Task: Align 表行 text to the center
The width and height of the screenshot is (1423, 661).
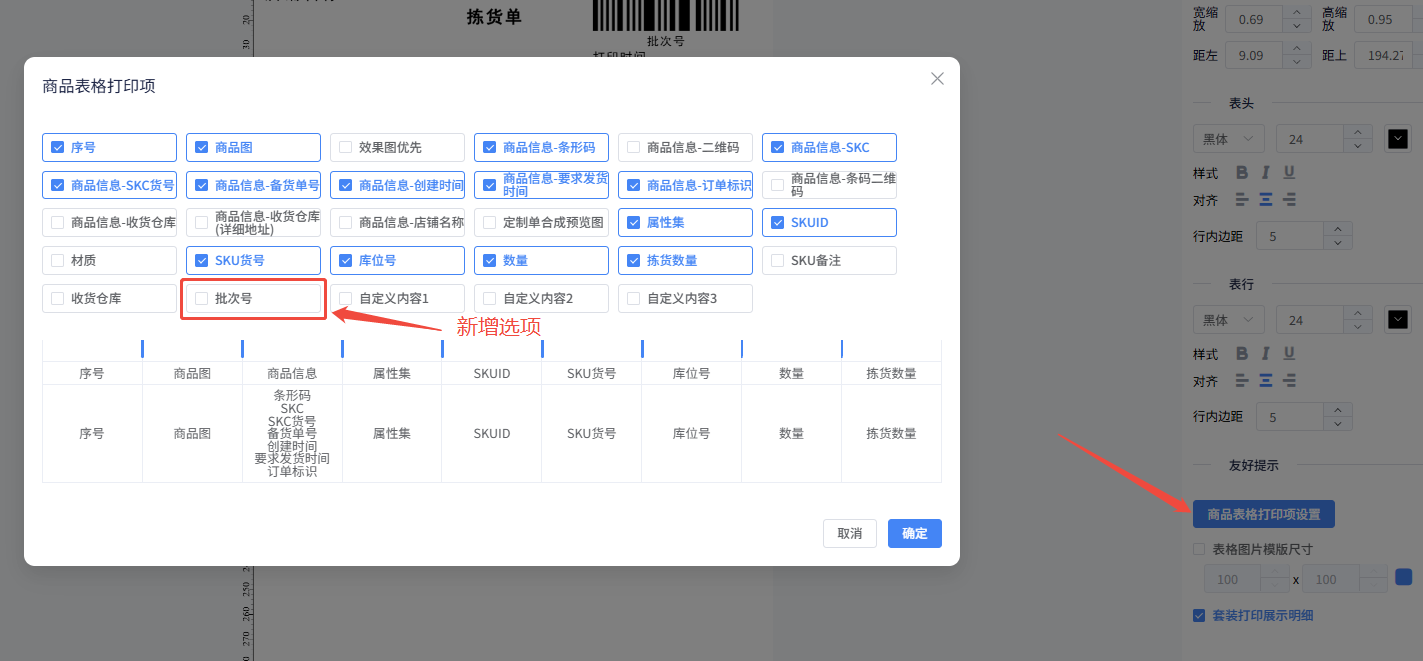Action: tap(1266, 381)
